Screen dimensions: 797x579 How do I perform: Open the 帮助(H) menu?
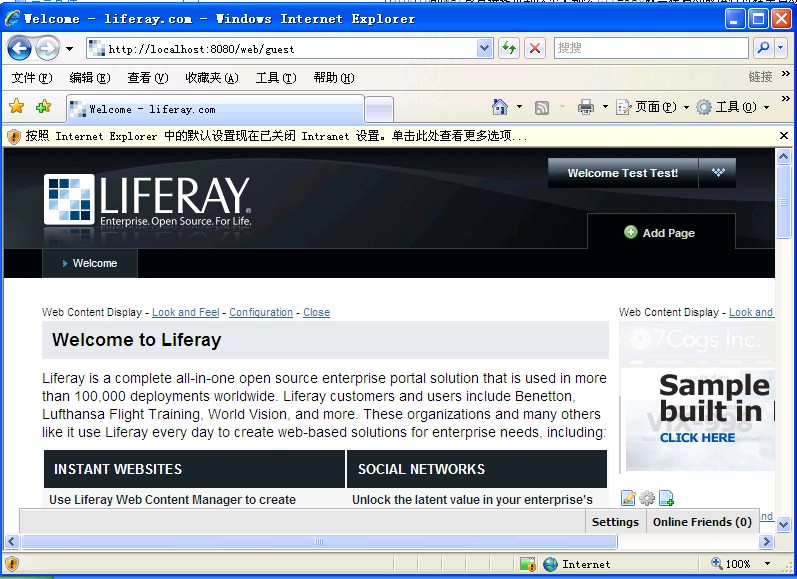(334, 78)
